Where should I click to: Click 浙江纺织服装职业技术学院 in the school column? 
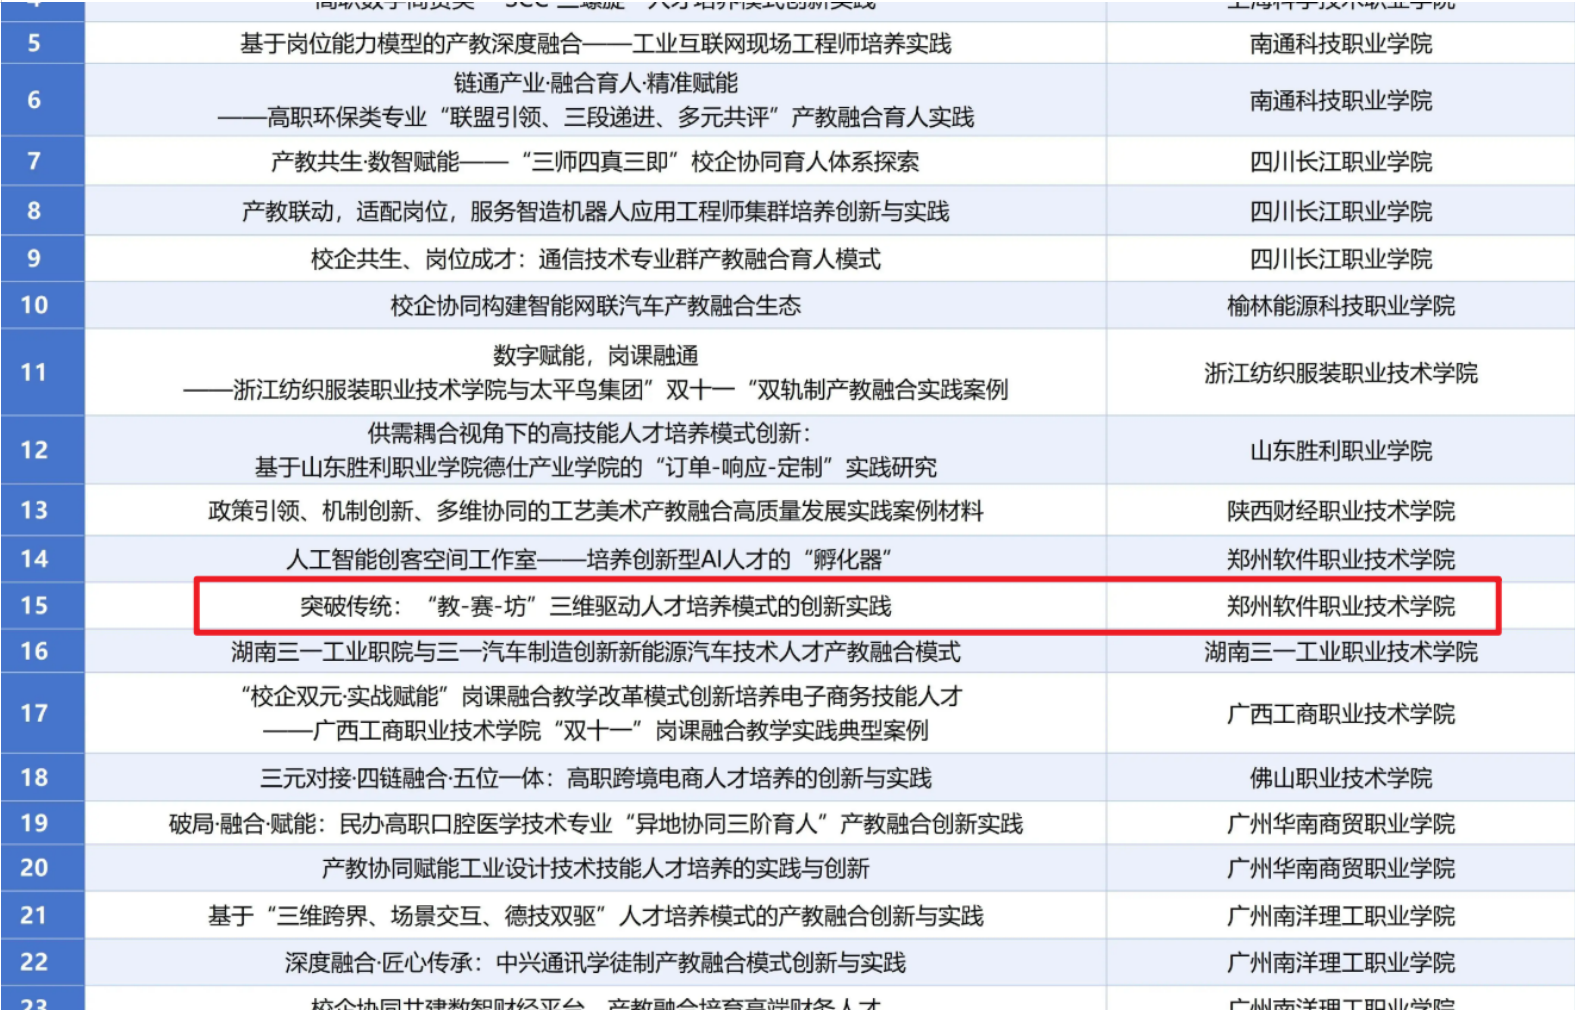coord(1340,373)
